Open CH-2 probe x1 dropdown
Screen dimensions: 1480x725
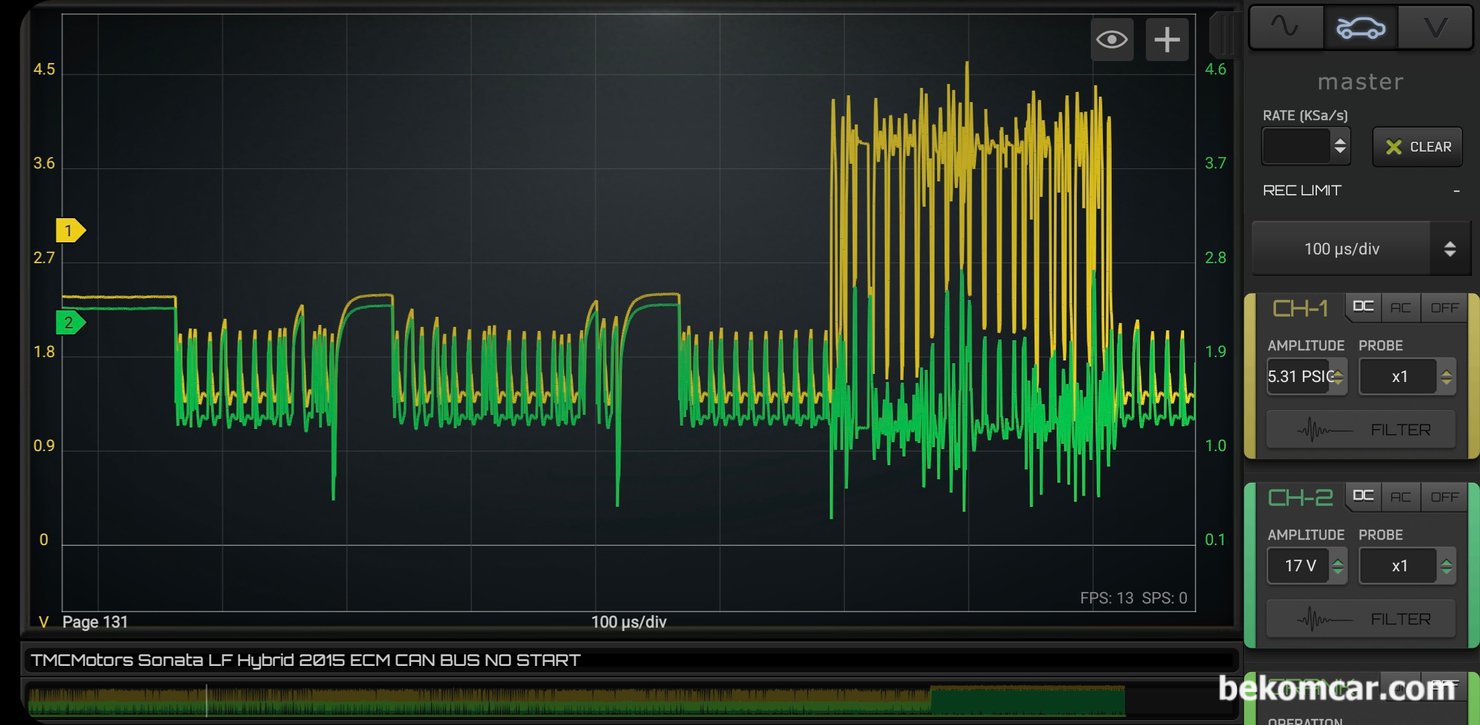[1407, 566]
